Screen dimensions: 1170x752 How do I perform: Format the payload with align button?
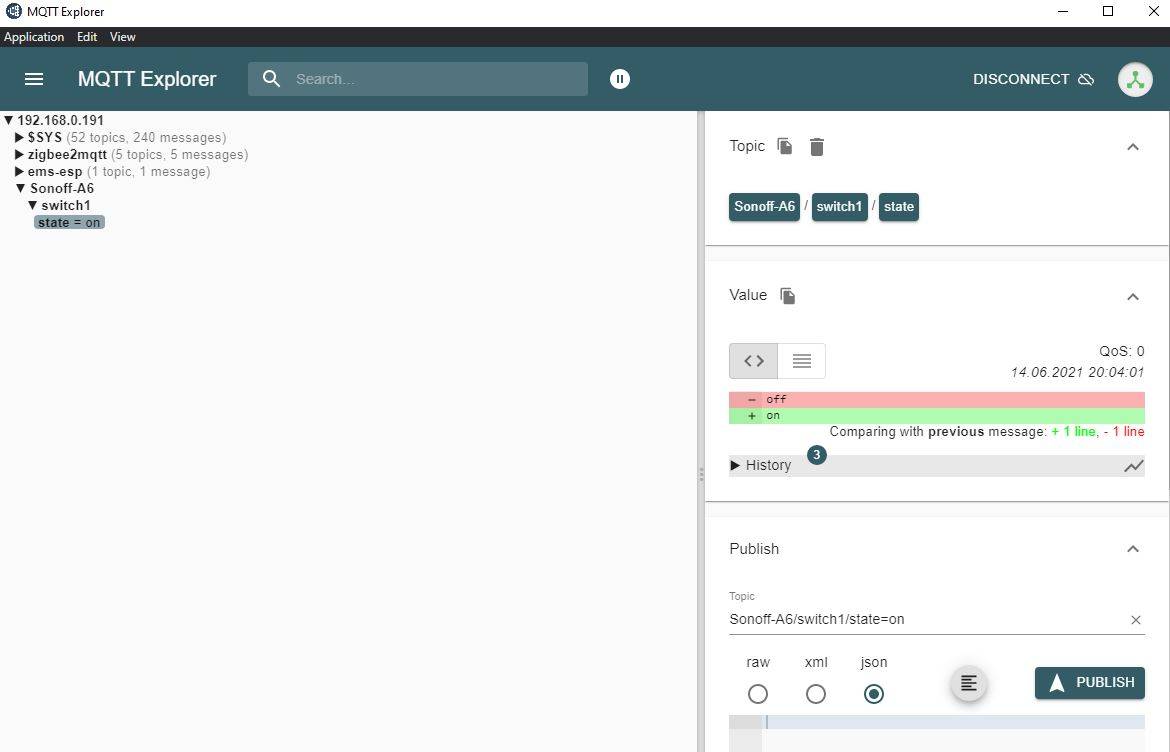(x=969, y=683)
